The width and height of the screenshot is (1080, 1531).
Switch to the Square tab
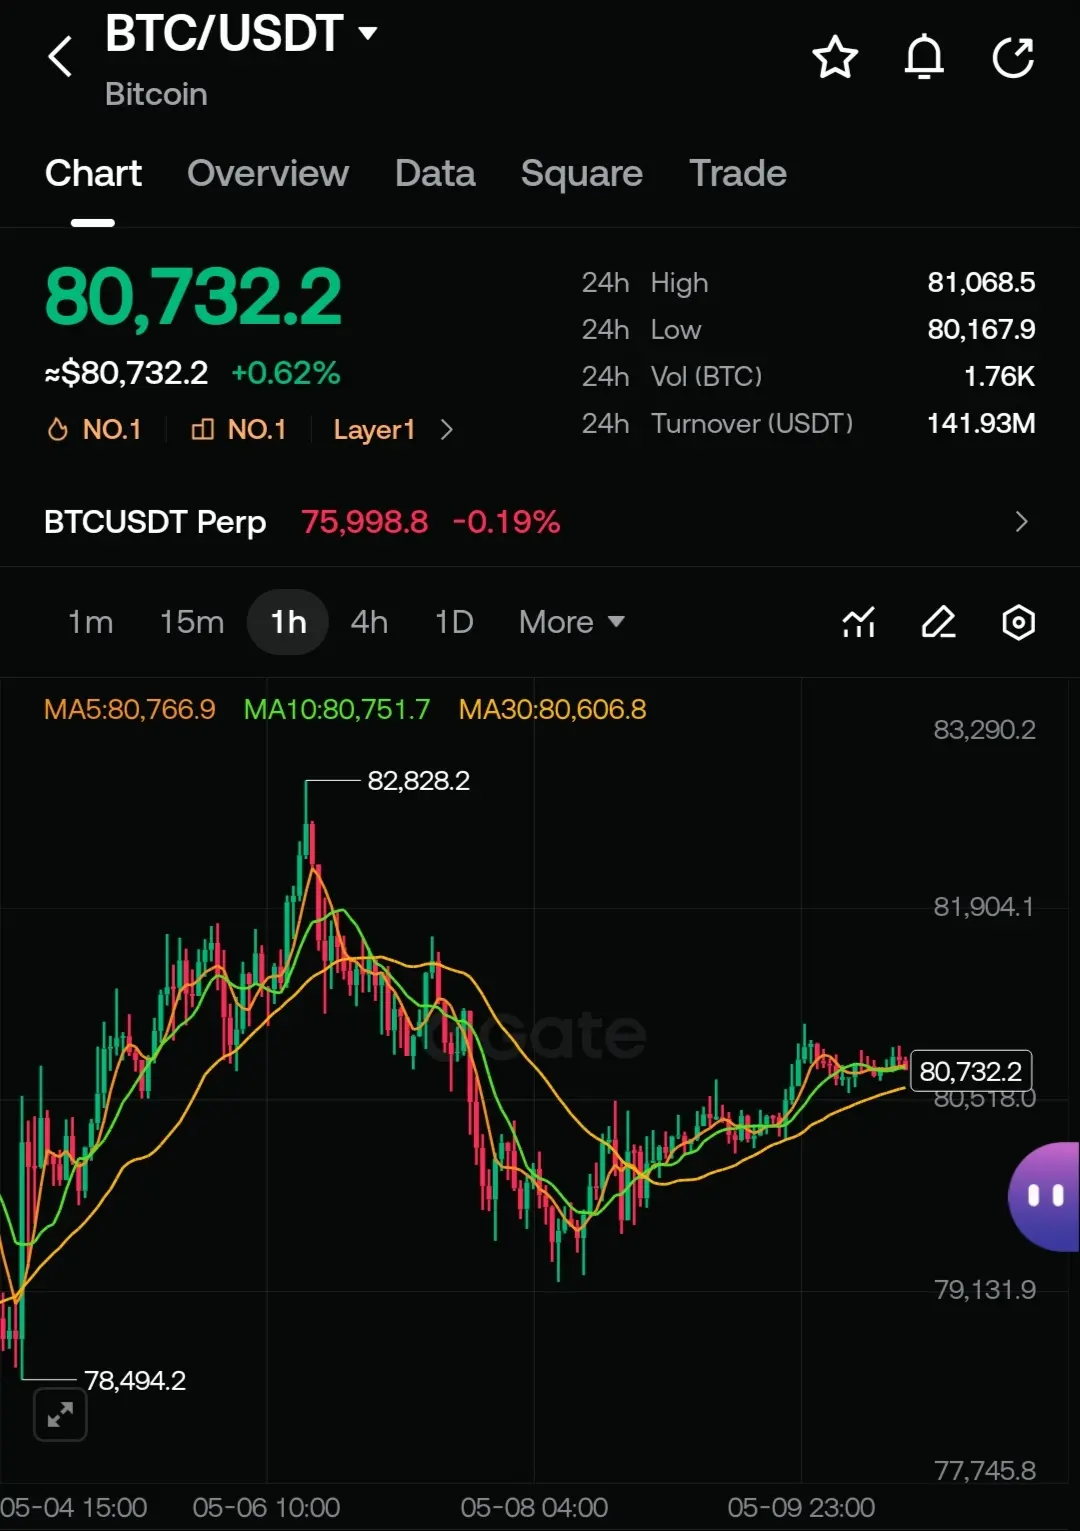582,174
